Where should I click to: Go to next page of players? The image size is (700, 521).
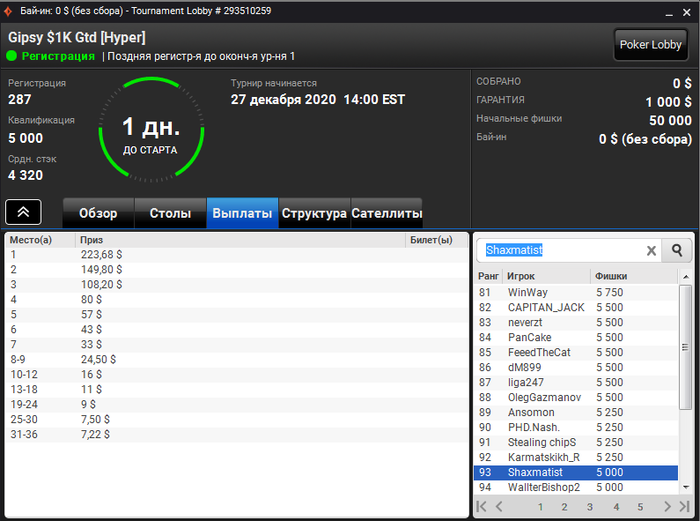pyautogui.click(x=667, y=506)
